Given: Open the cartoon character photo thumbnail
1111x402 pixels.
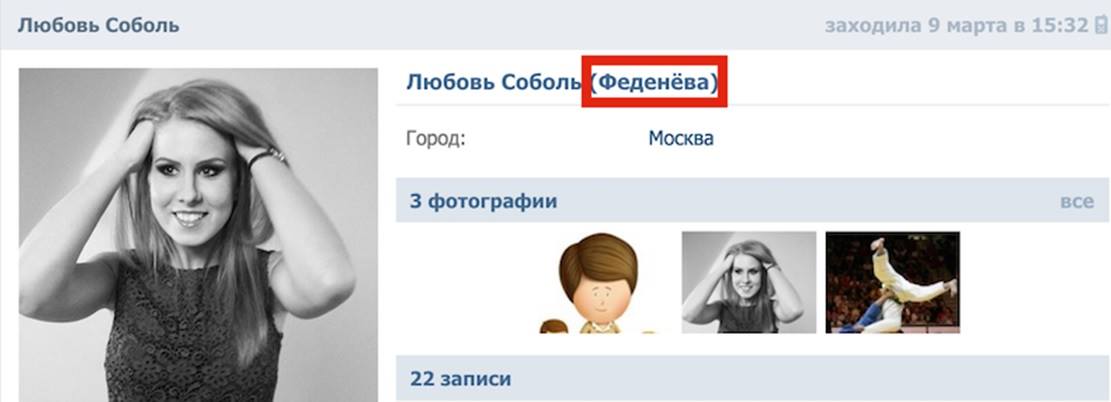Looking at the screenshot, I should pyautogui.click(x=598, y=282).
